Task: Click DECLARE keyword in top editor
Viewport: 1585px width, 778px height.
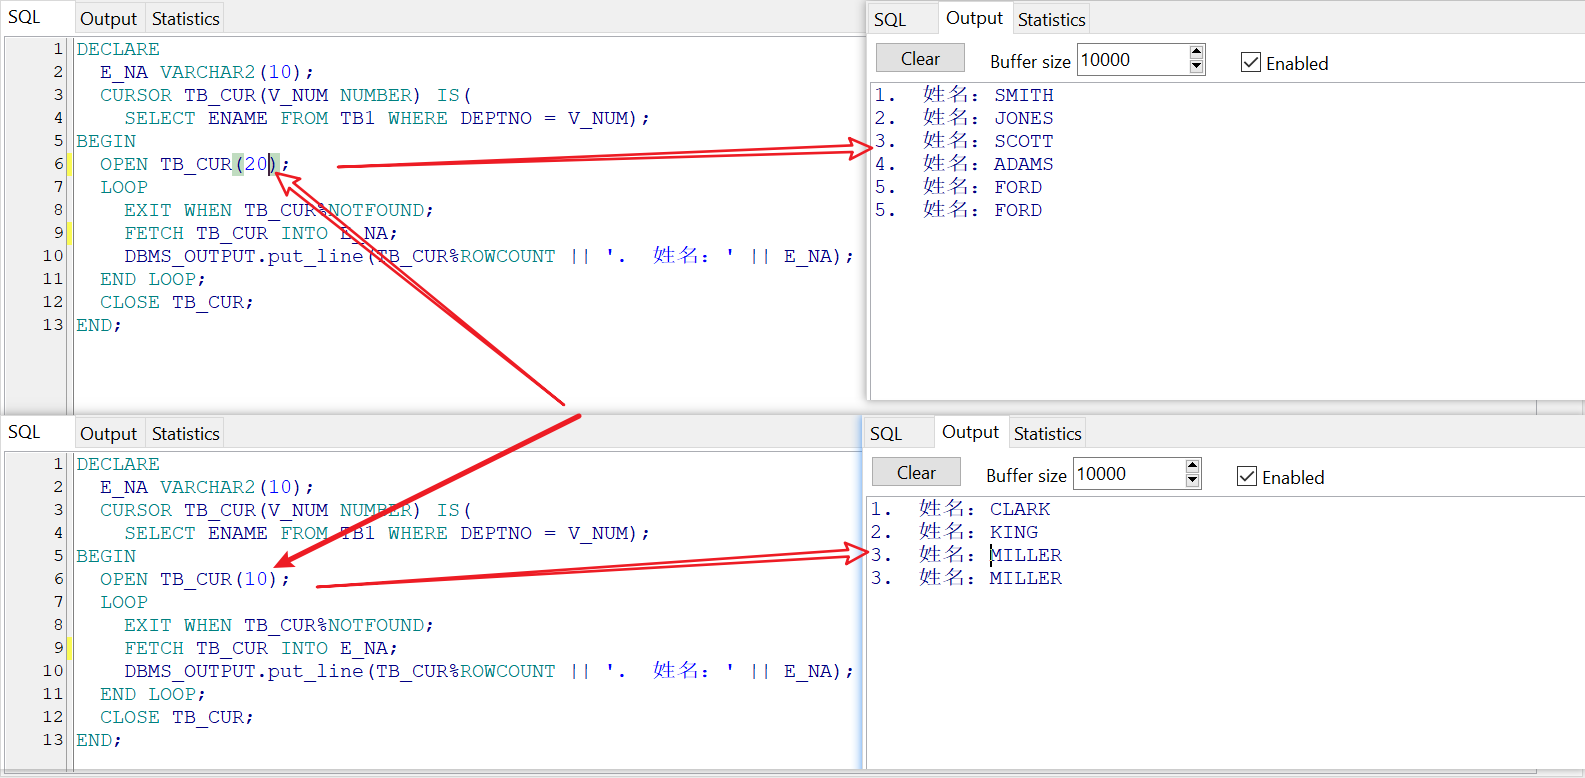Action: point(118,49)
